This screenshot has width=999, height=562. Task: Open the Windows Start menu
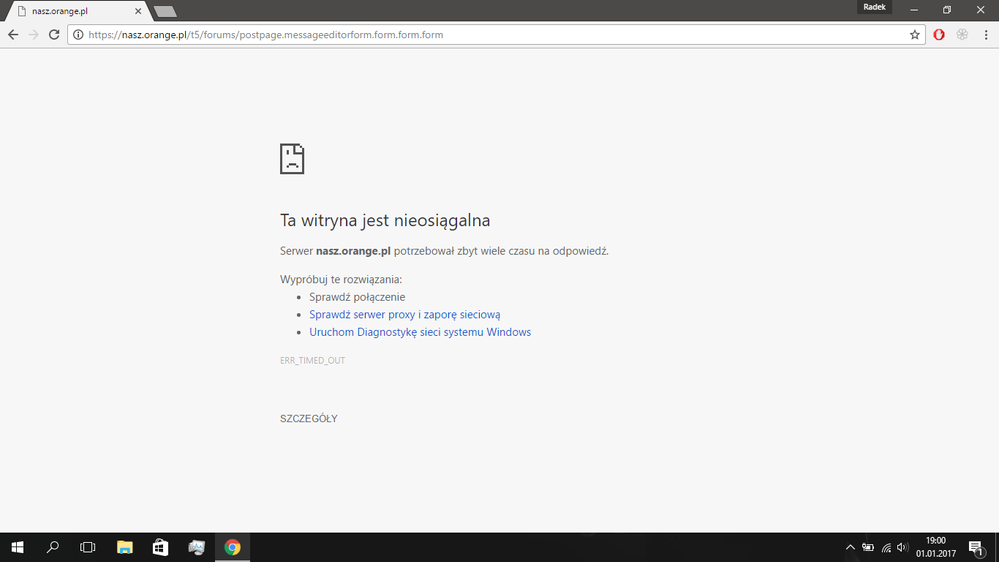[x=17, y=547]
